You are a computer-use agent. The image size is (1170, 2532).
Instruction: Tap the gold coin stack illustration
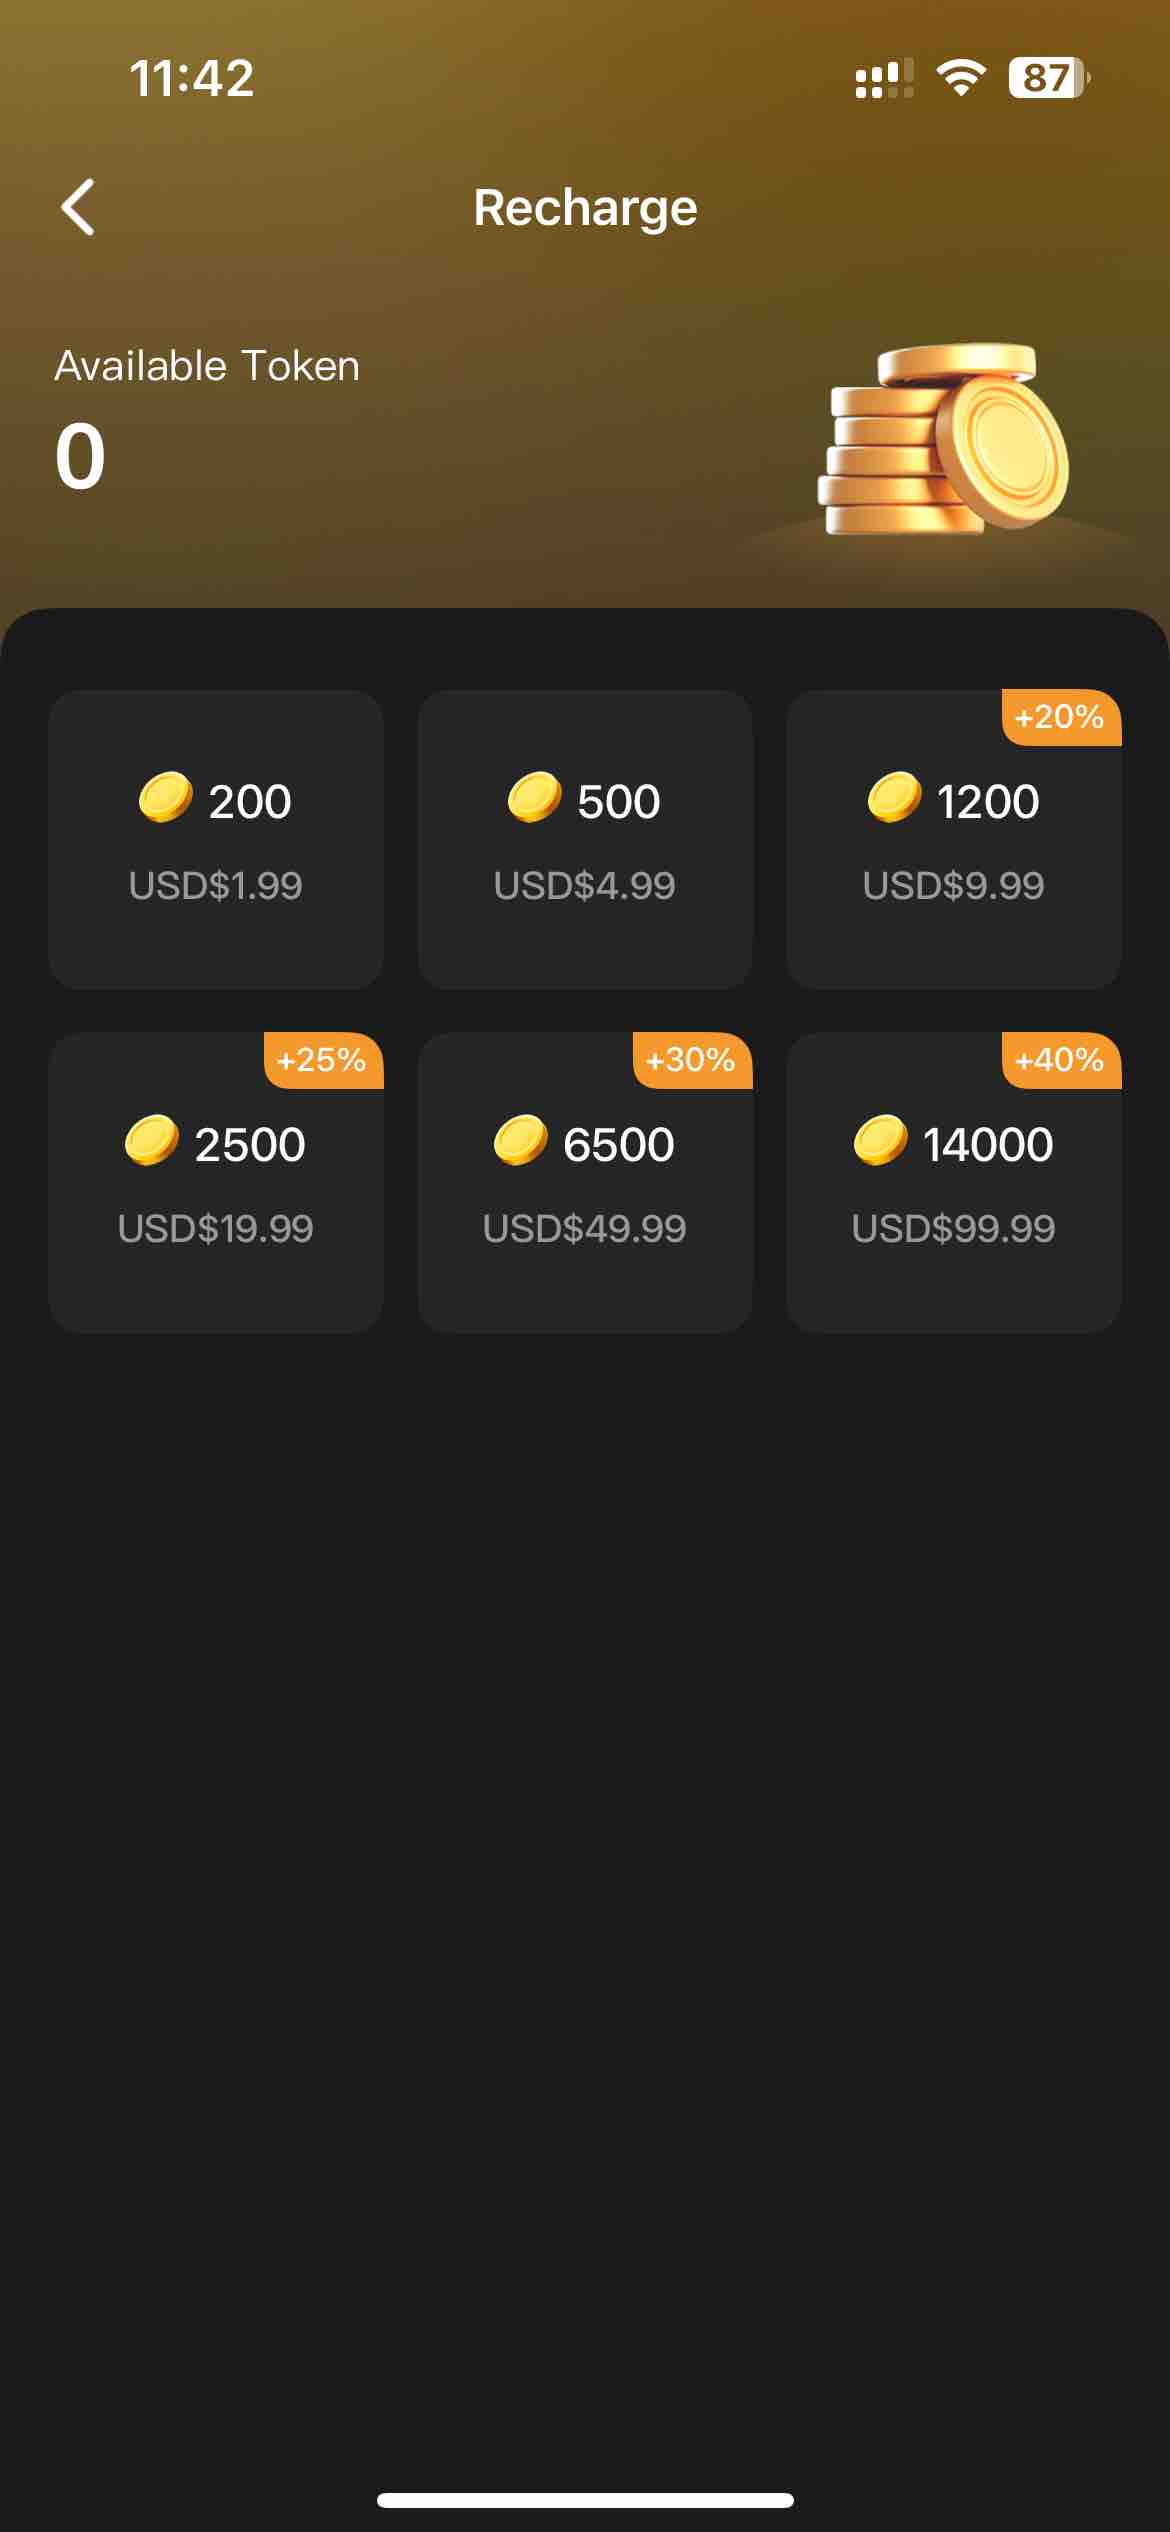(x=943, y=439)
